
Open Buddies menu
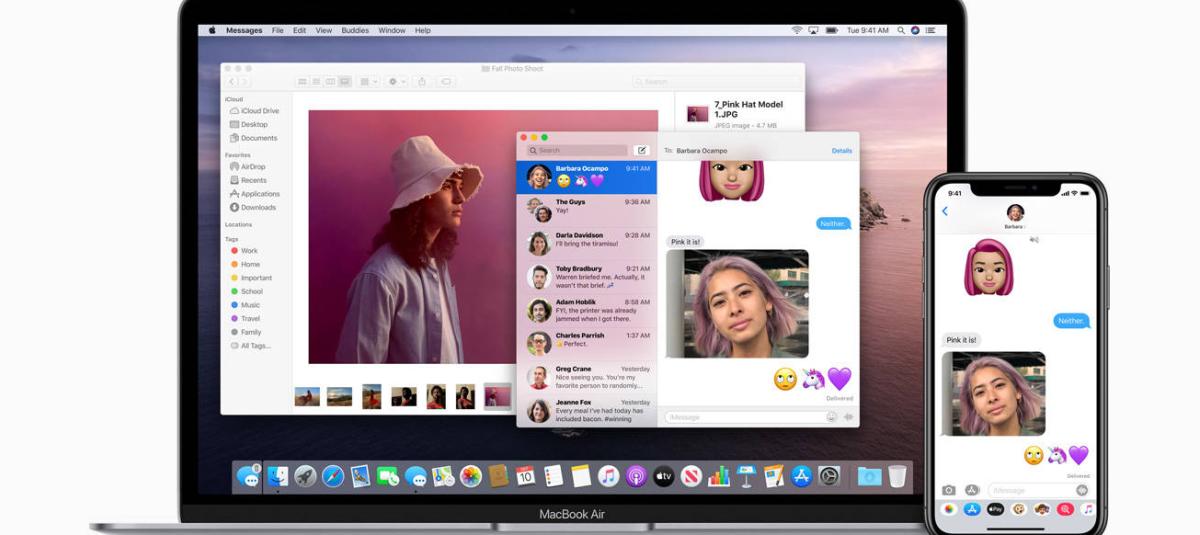click(x=355, y=30)
